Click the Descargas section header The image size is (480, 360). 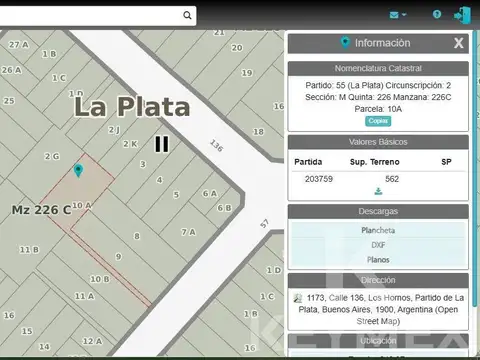[x=378, y=211]
